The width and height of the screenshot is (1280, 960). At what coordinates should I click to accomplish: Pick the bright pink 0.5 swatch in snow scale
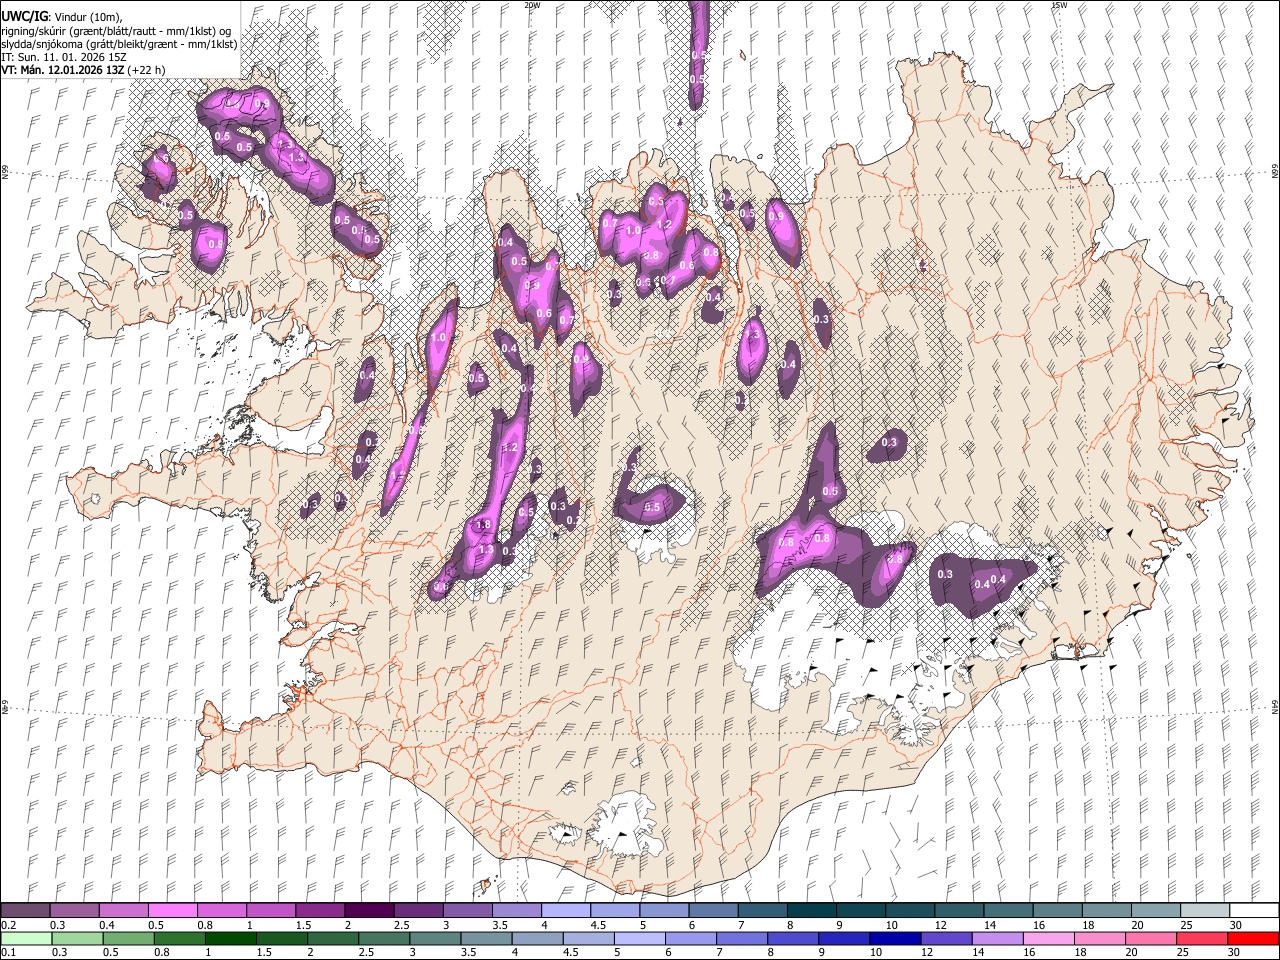pyautogui.click(x=173, y=910)
